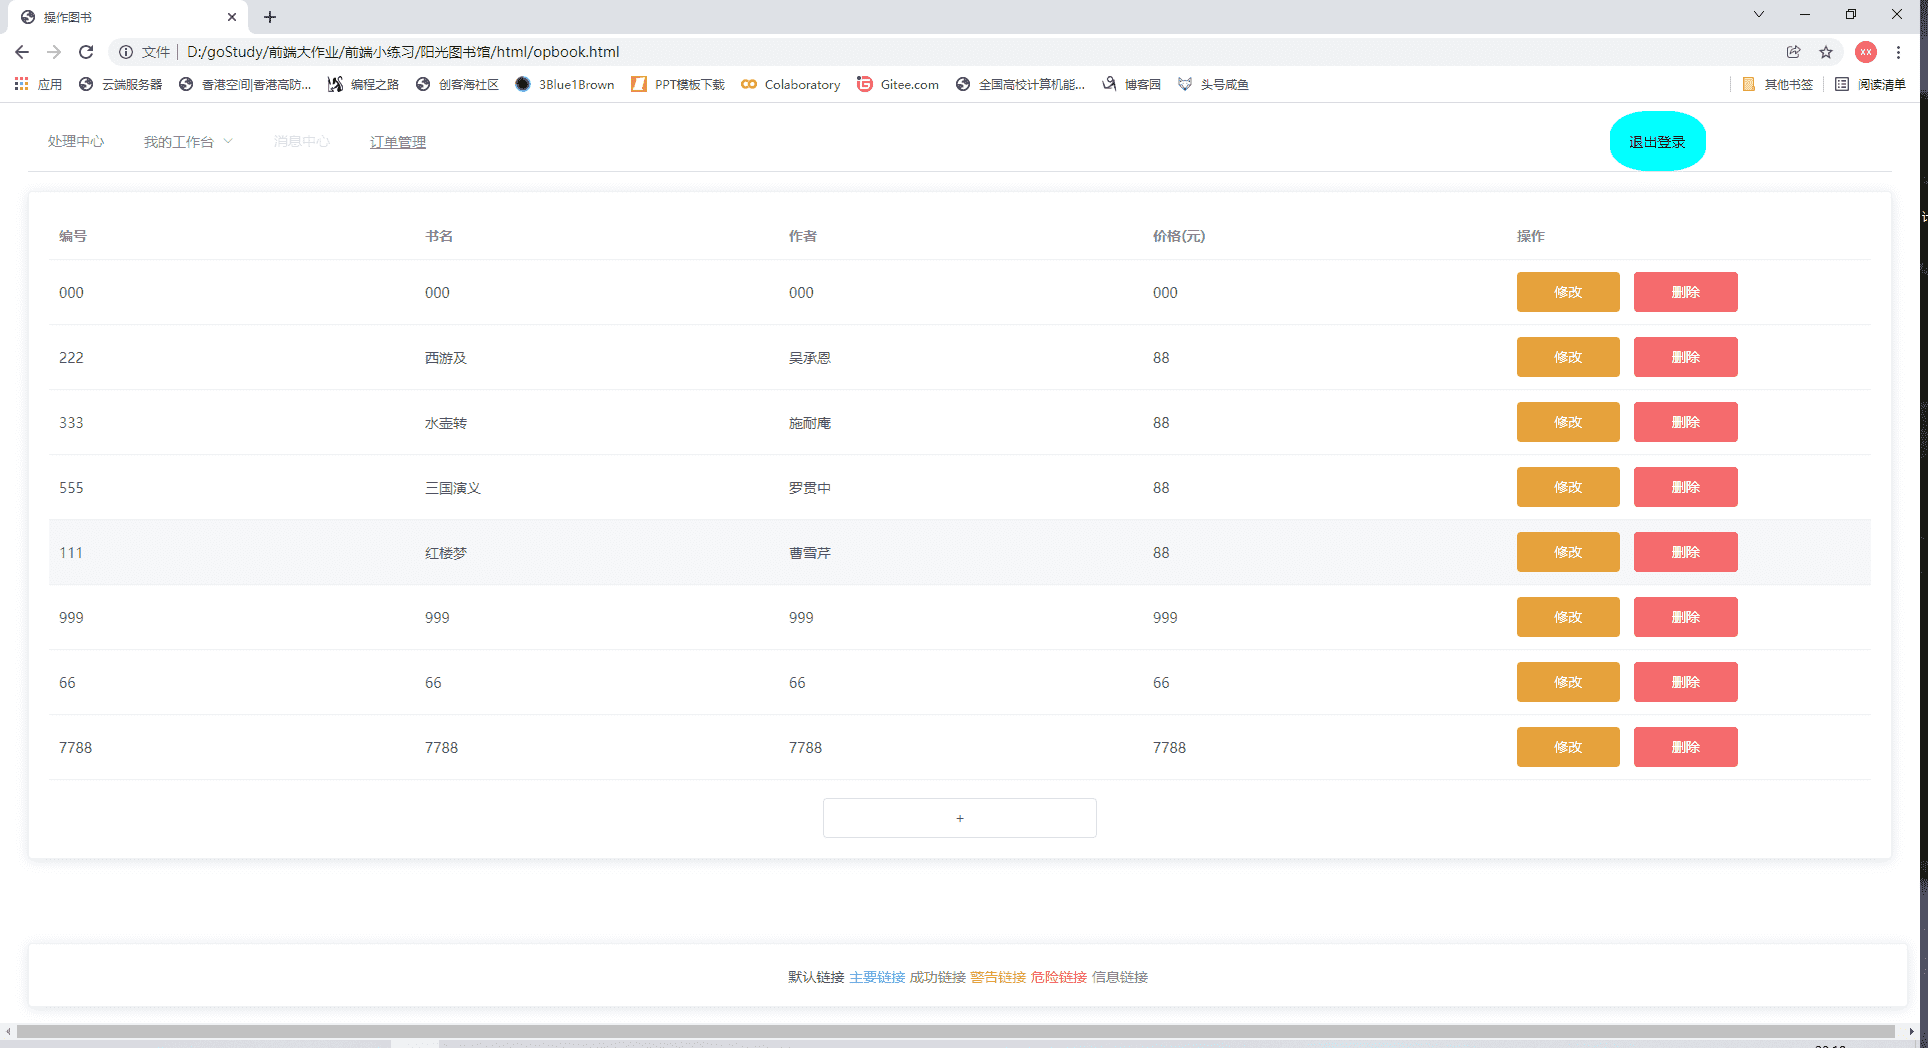
Task: Click the 退出登录 logout button
Action: 1657,141
